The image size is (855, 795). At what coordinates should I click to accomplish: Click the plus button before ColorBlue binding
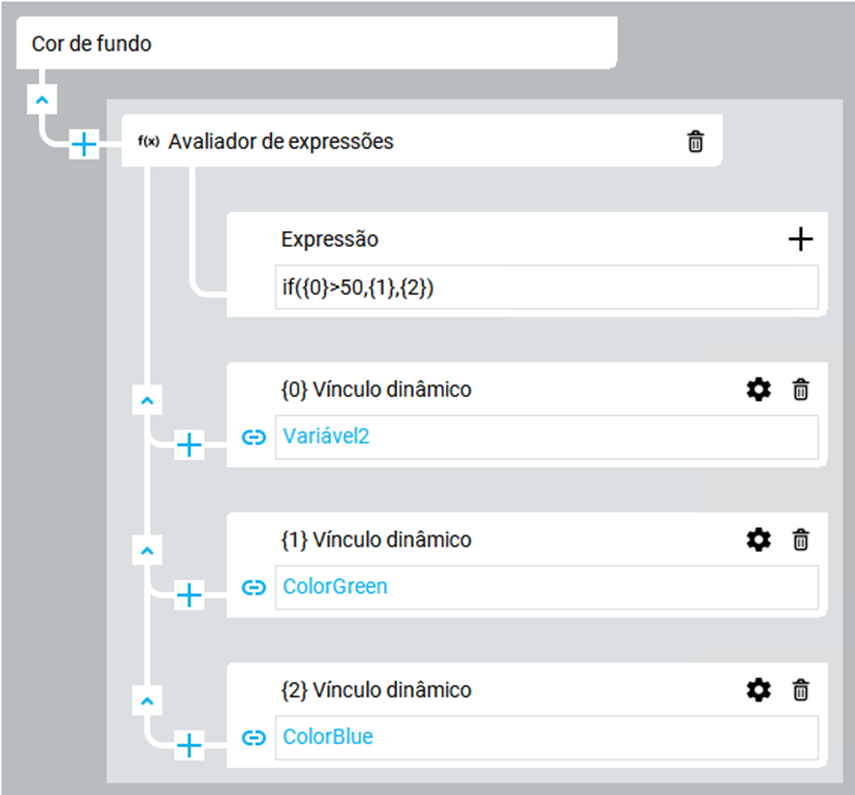coord(189,745)
